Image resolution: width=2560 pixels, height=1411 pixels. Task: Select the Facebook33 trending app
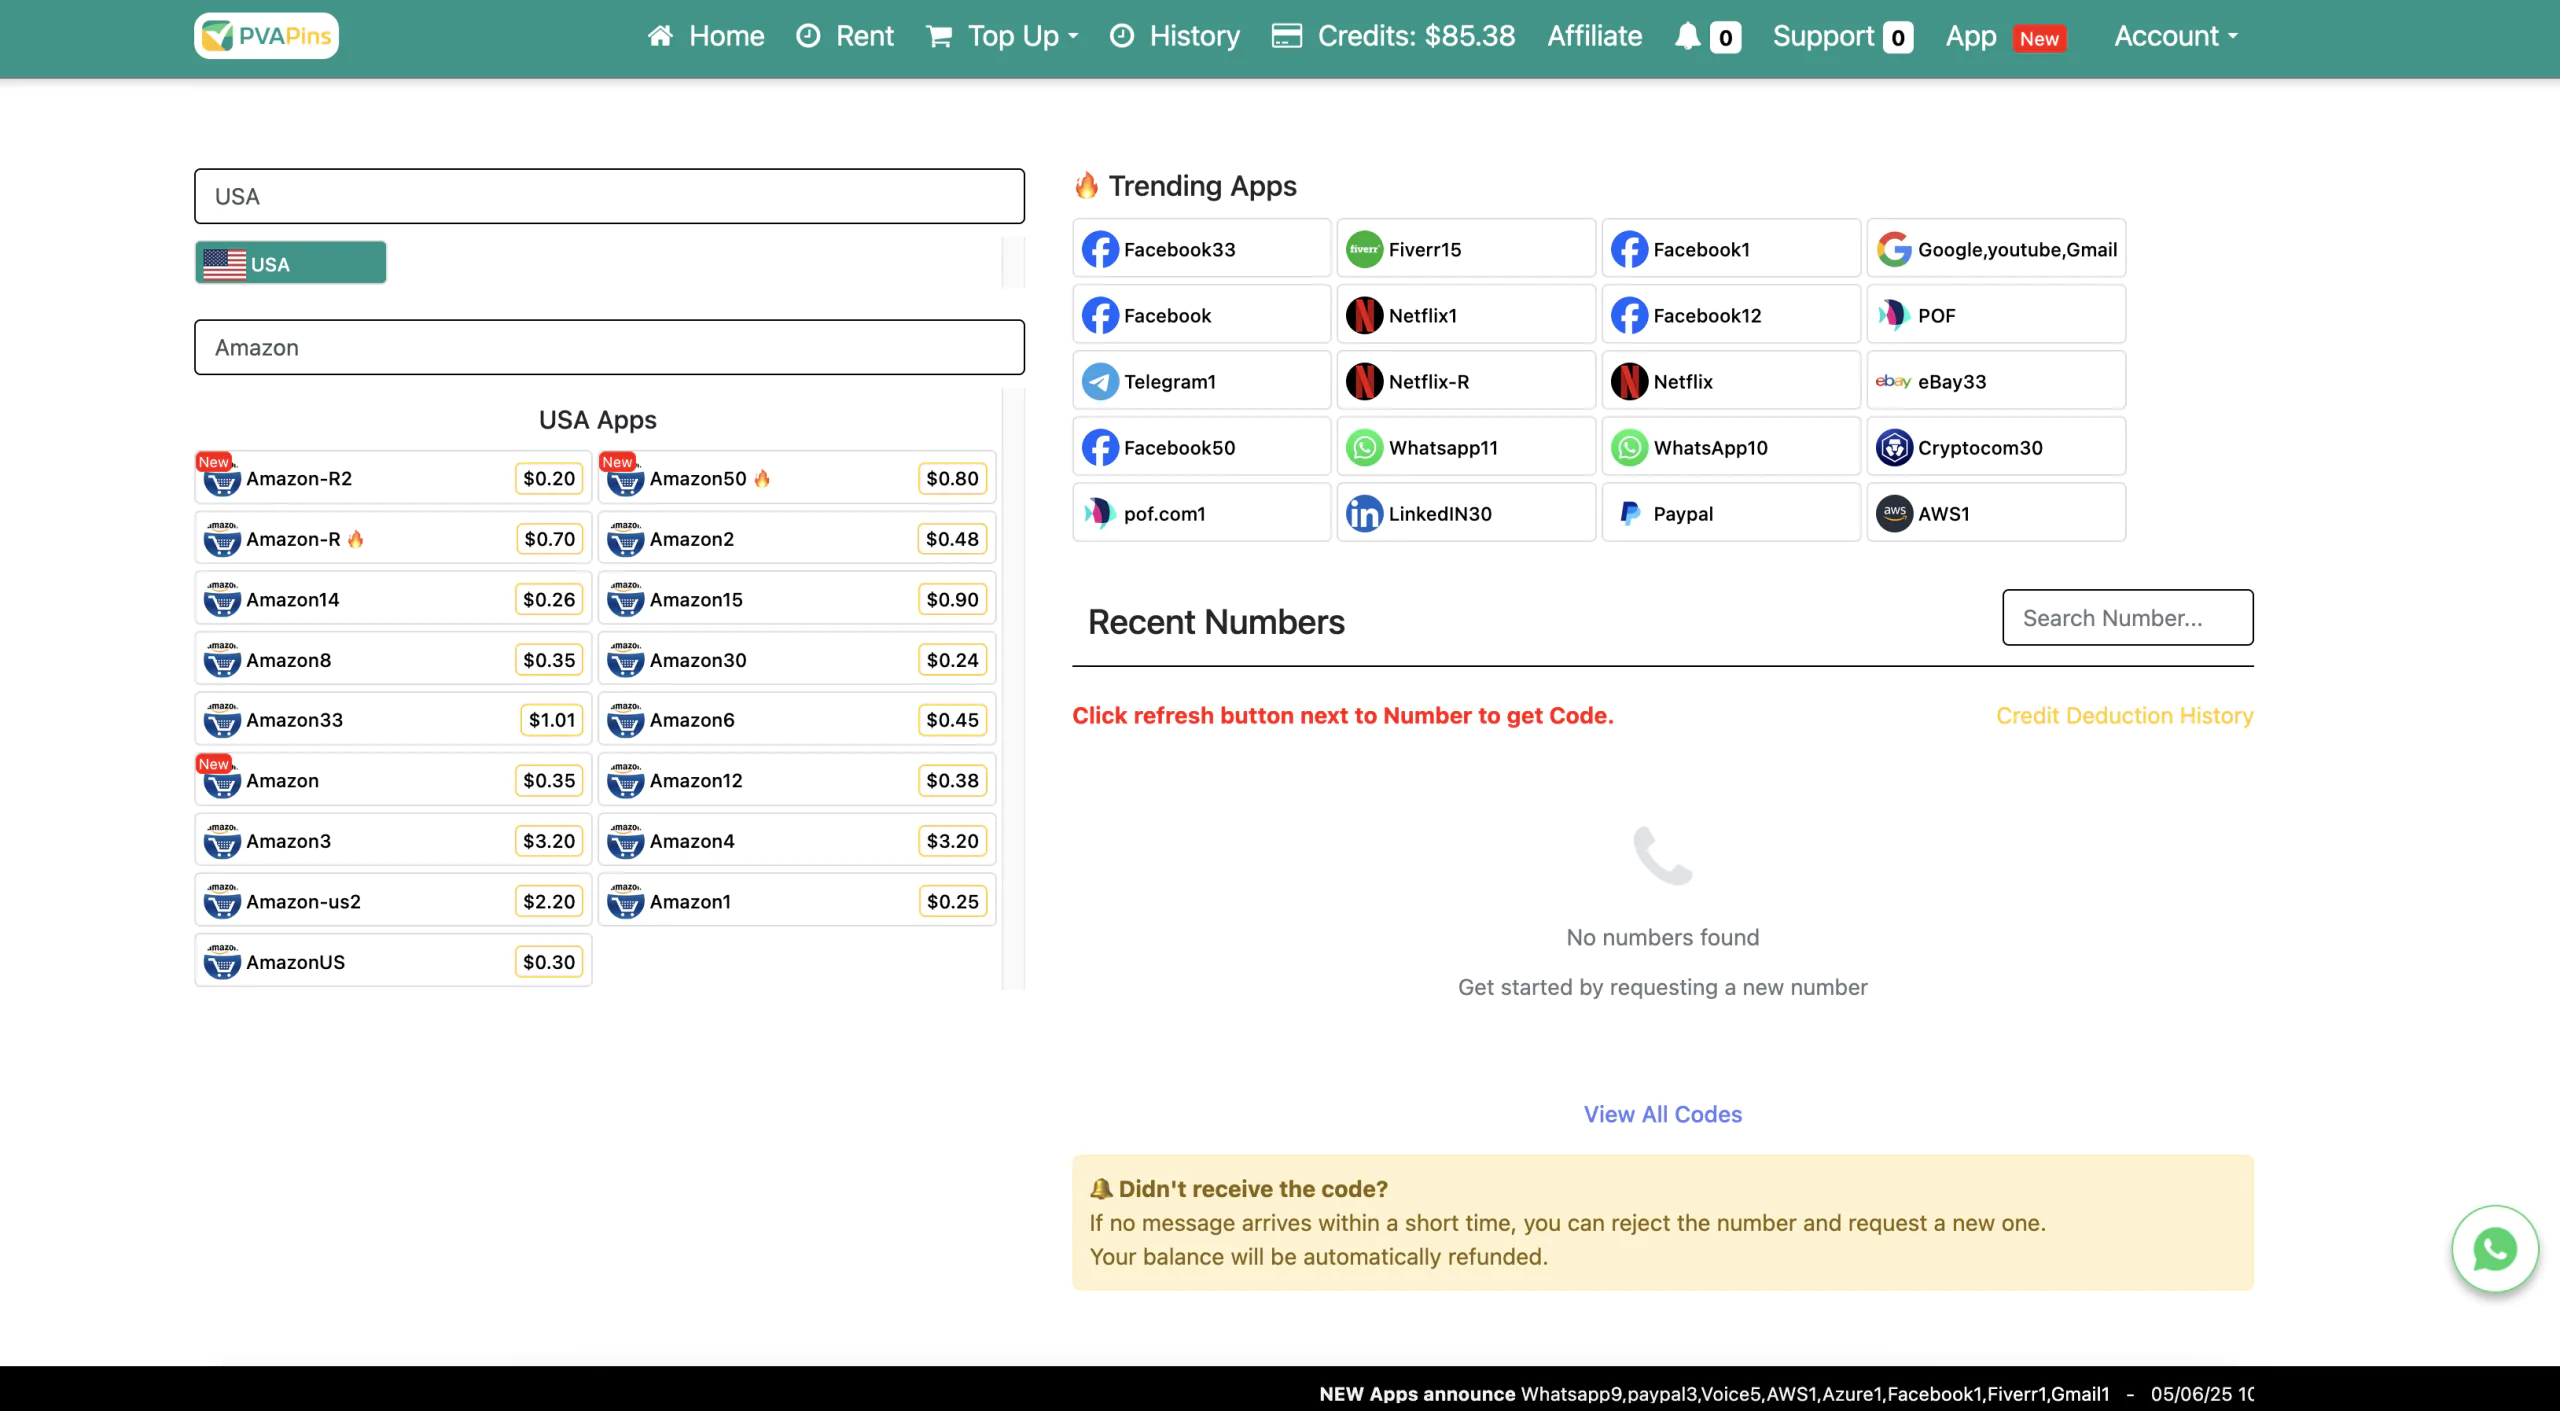[1201, 249]
